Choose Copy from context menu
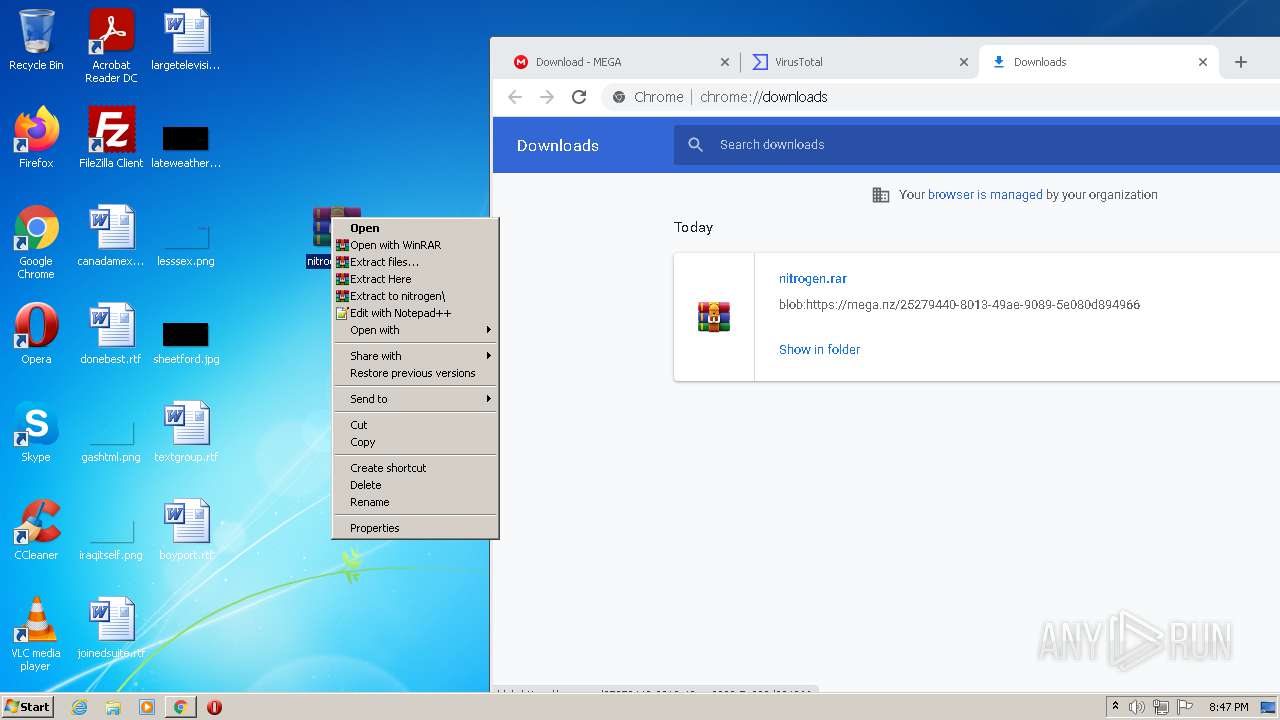 [415, 442]
